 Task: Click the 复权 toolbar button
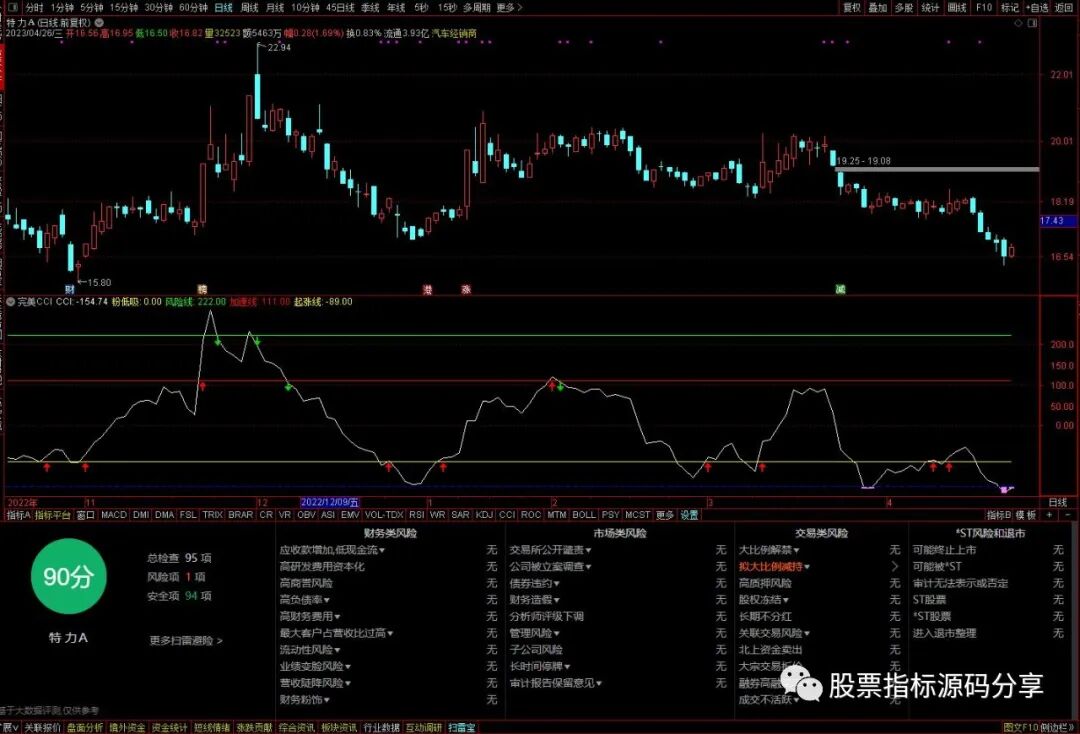852,8
